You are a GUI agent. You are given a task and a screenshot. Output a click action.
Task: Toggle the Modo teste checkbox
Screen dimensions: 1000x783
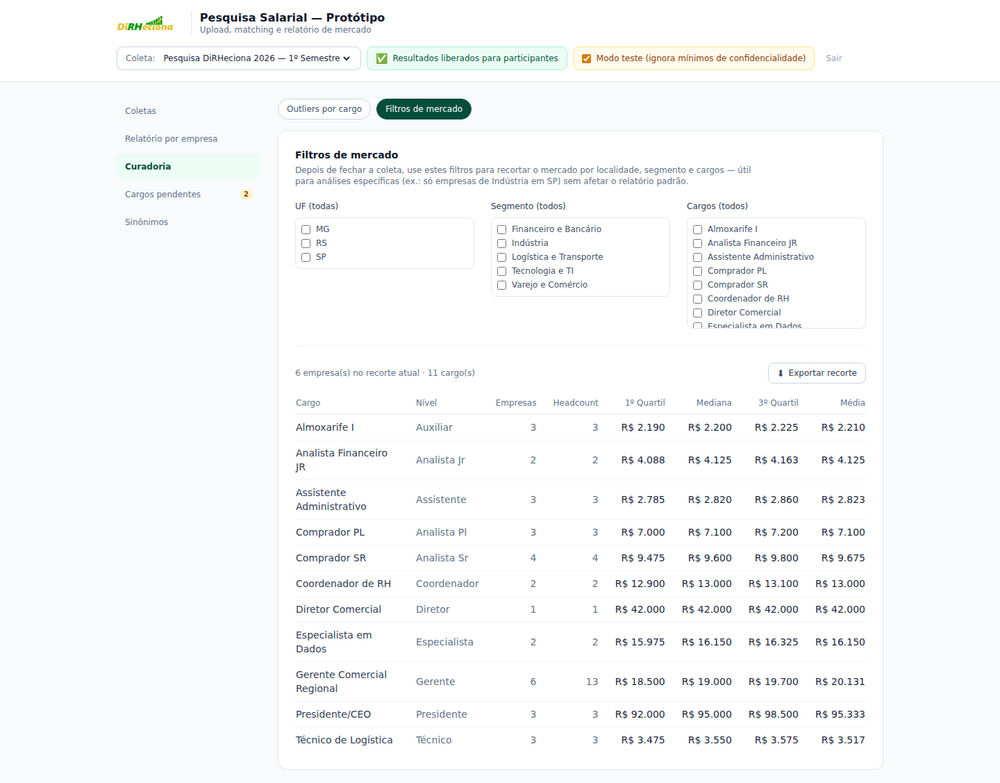pos(586,59)
